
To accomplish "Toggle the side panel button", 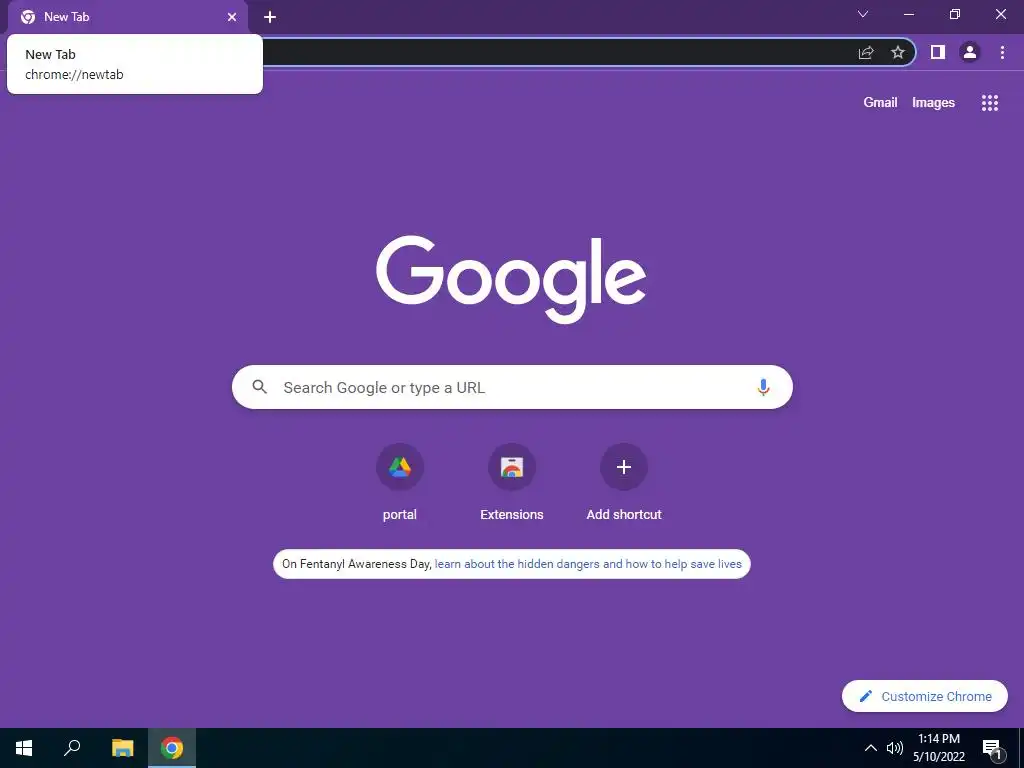I will coord(938,52).
